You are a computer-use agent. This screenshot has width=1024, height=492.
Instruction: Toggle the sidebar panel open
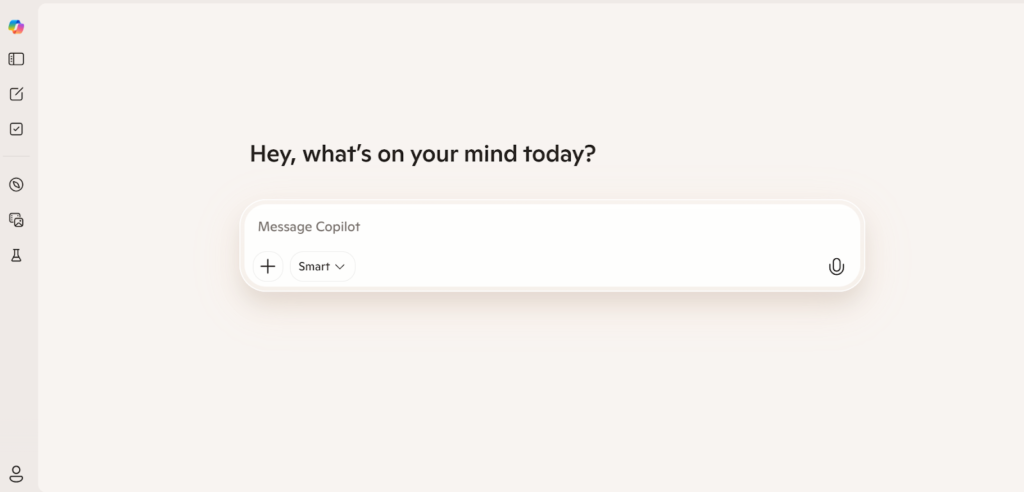coord(16,59)
